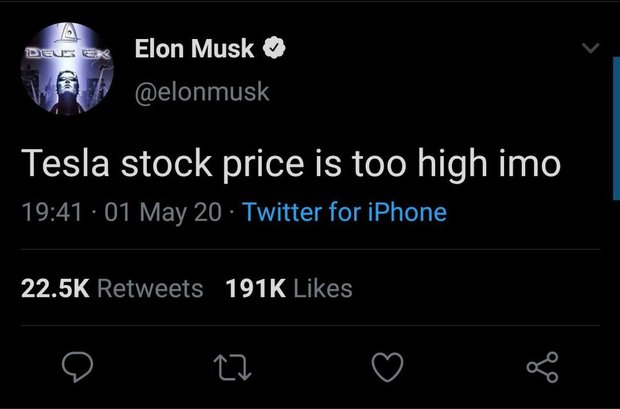Click the word "Tesla" in the tweet
Image resolution: width=620 pixels, height=409 pixels.
(65, 165)
